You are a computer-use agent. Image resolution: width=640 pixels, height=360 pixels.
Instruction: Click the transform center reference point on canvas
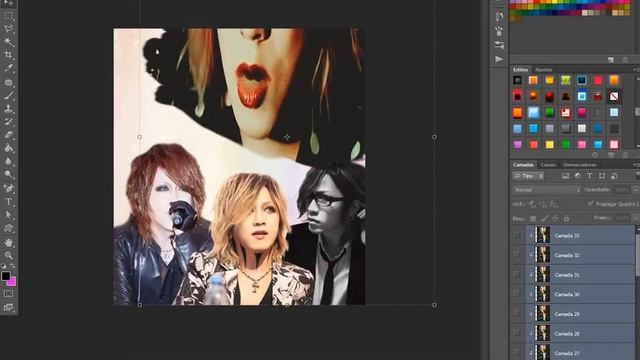(287, 138)
